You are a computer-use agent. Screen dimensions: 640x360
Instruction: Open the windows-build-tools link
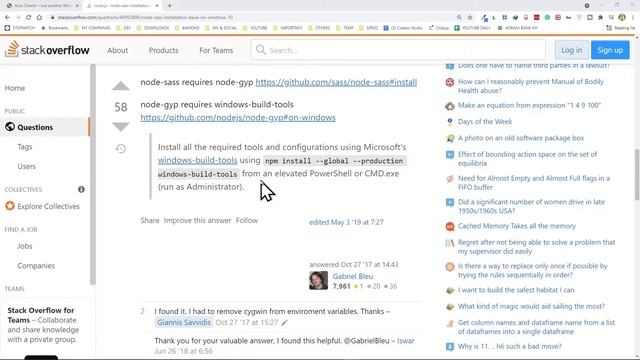click(x=198, y=160)
